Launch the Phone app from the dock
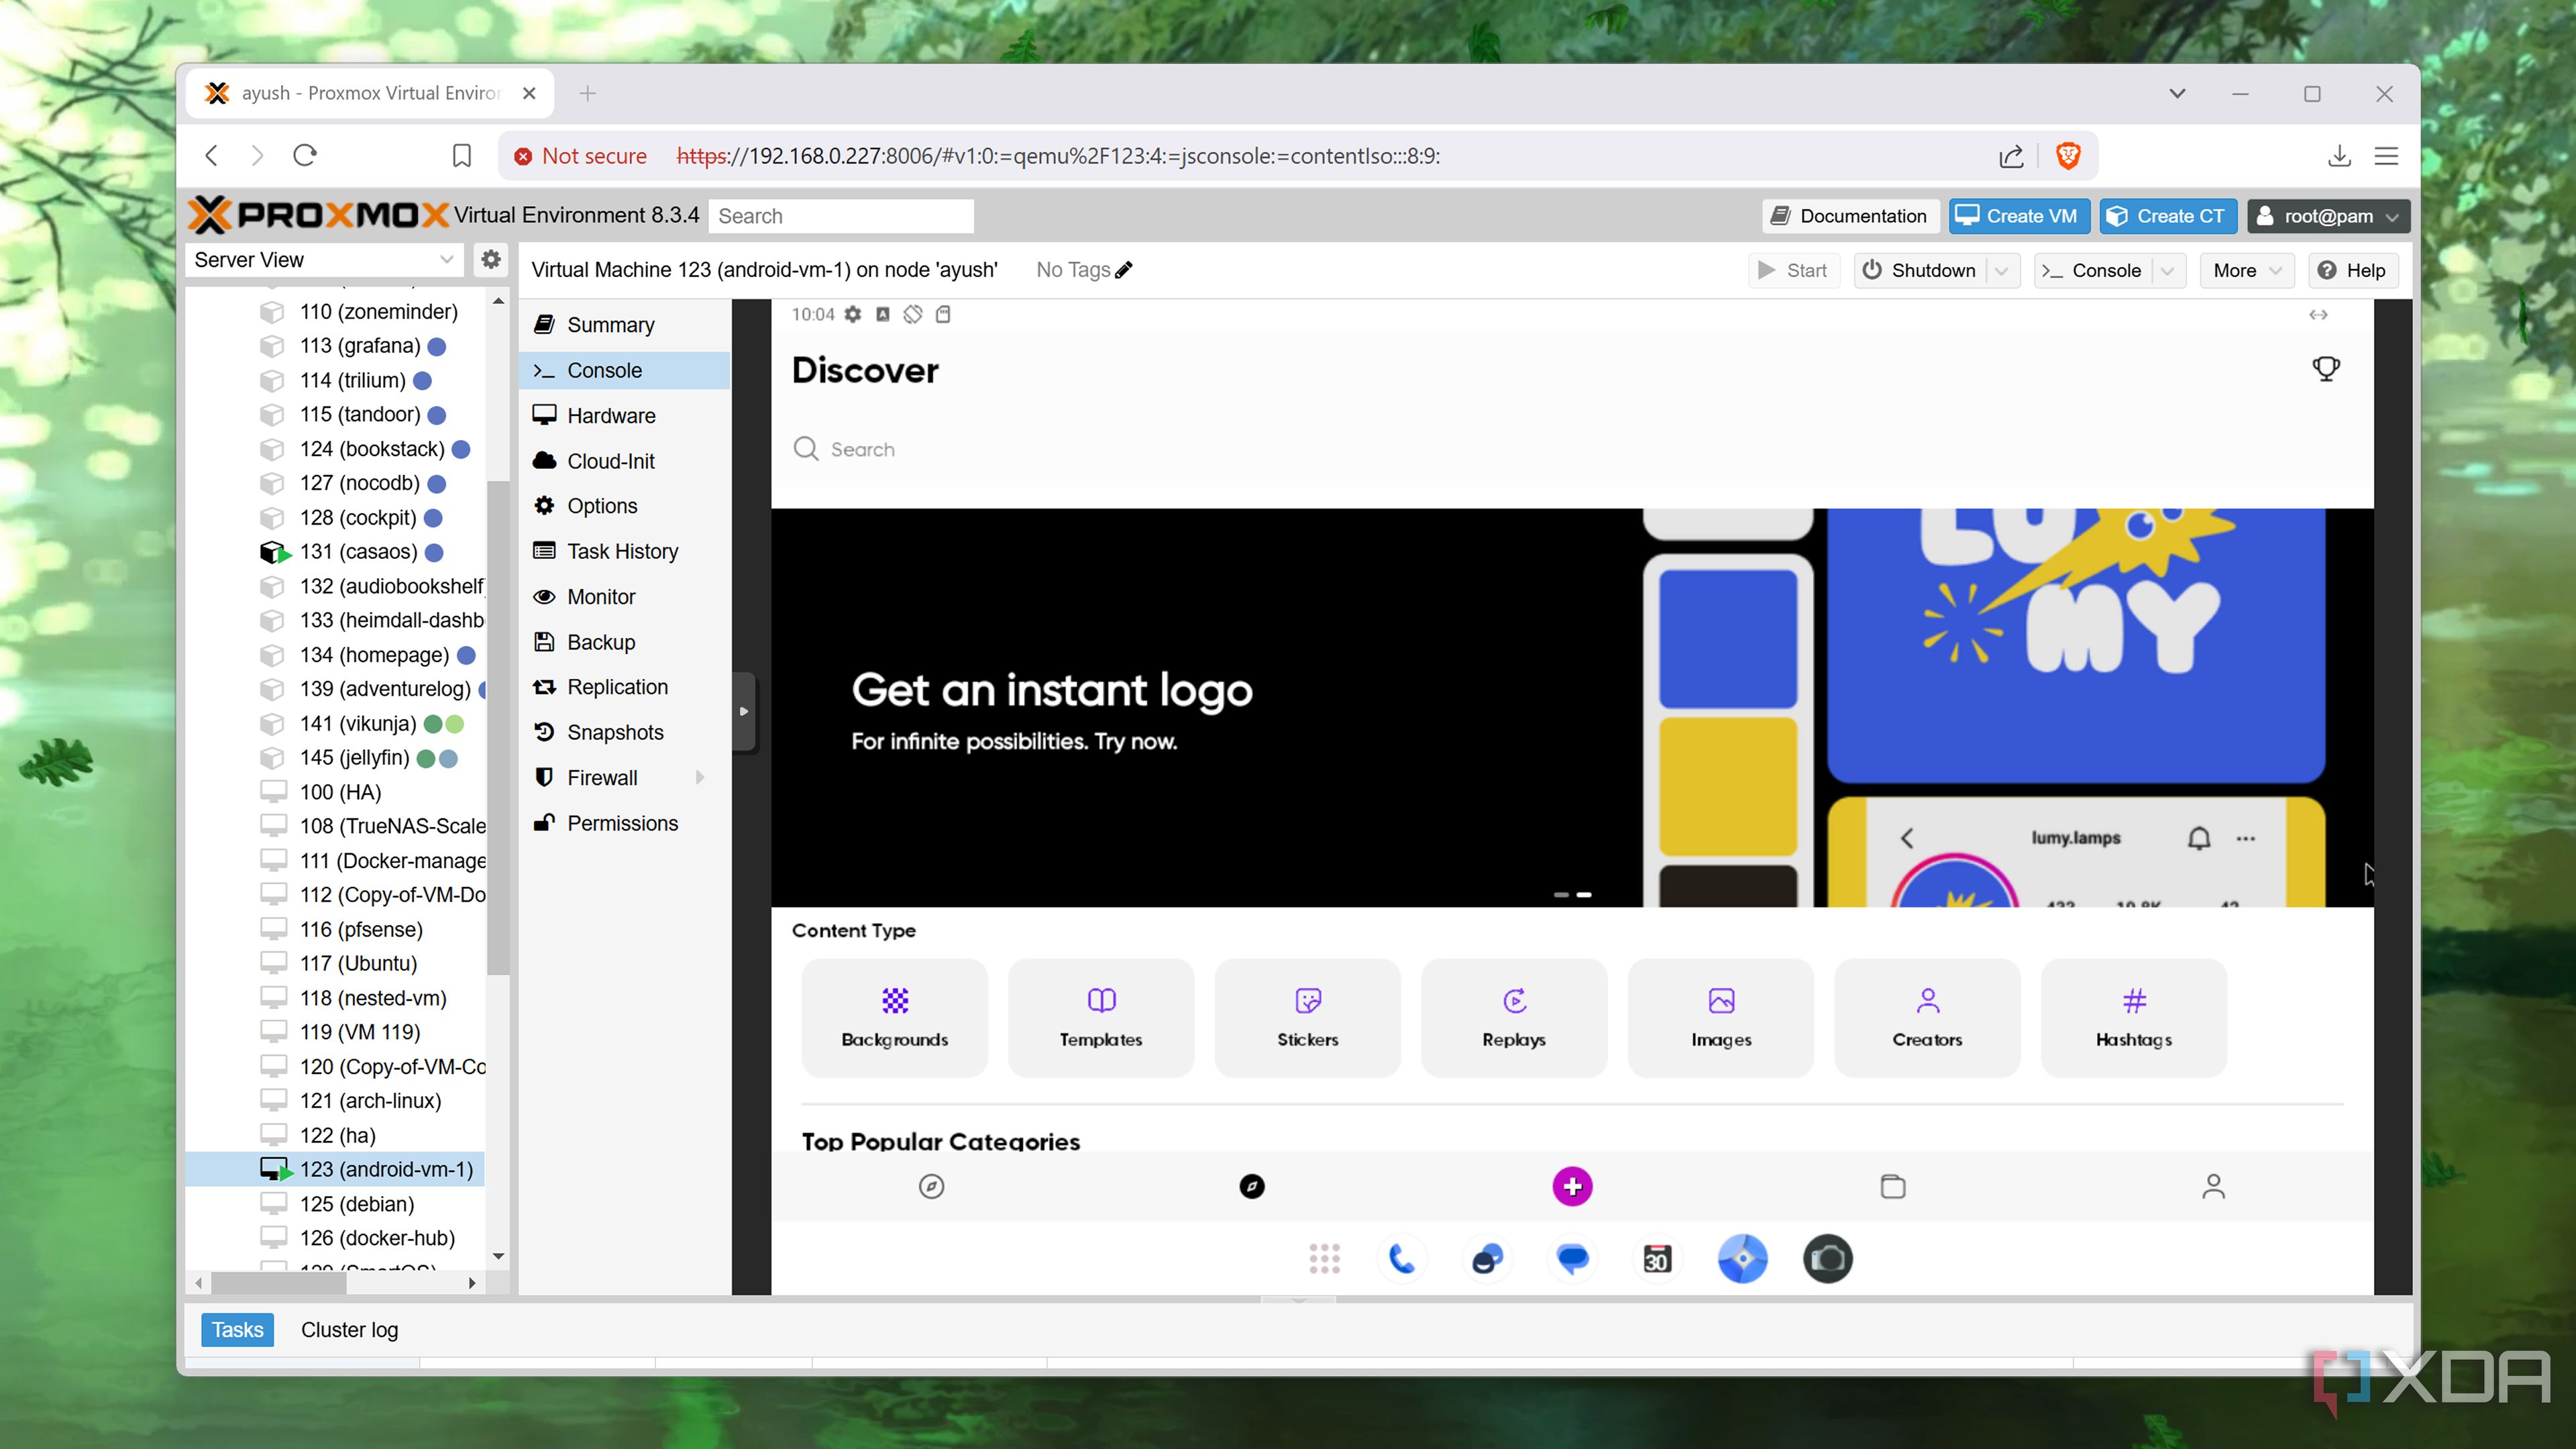The height and width of the screenshot is (1449, 2576). pyautogui.click(x=1403, y=1259)
